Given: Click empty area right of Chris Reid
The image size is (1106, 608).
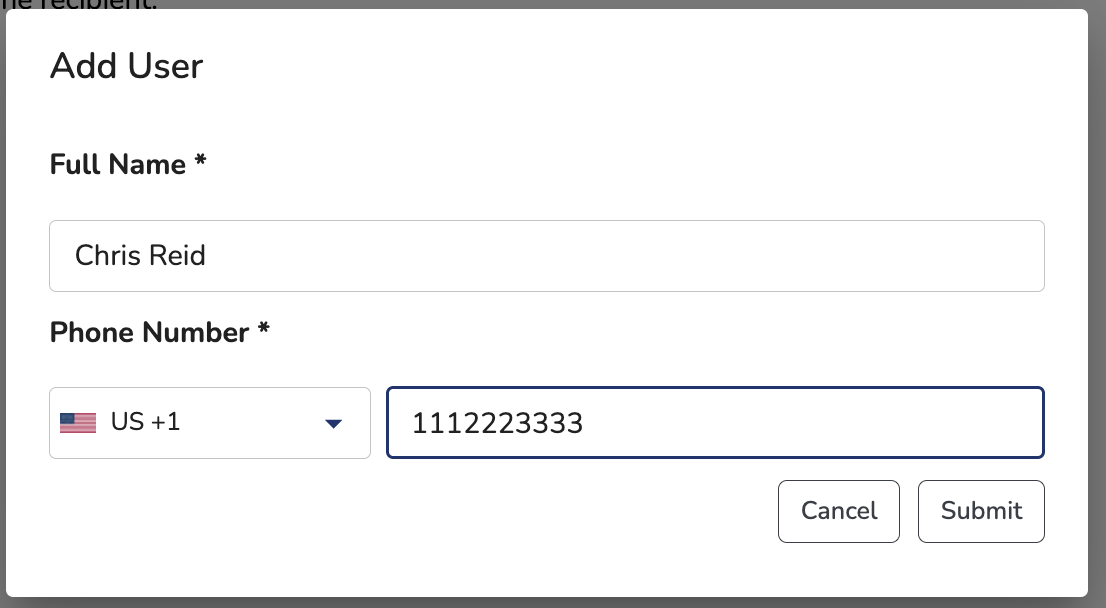Looking at the screenshot, I should [x=621, y=256].
